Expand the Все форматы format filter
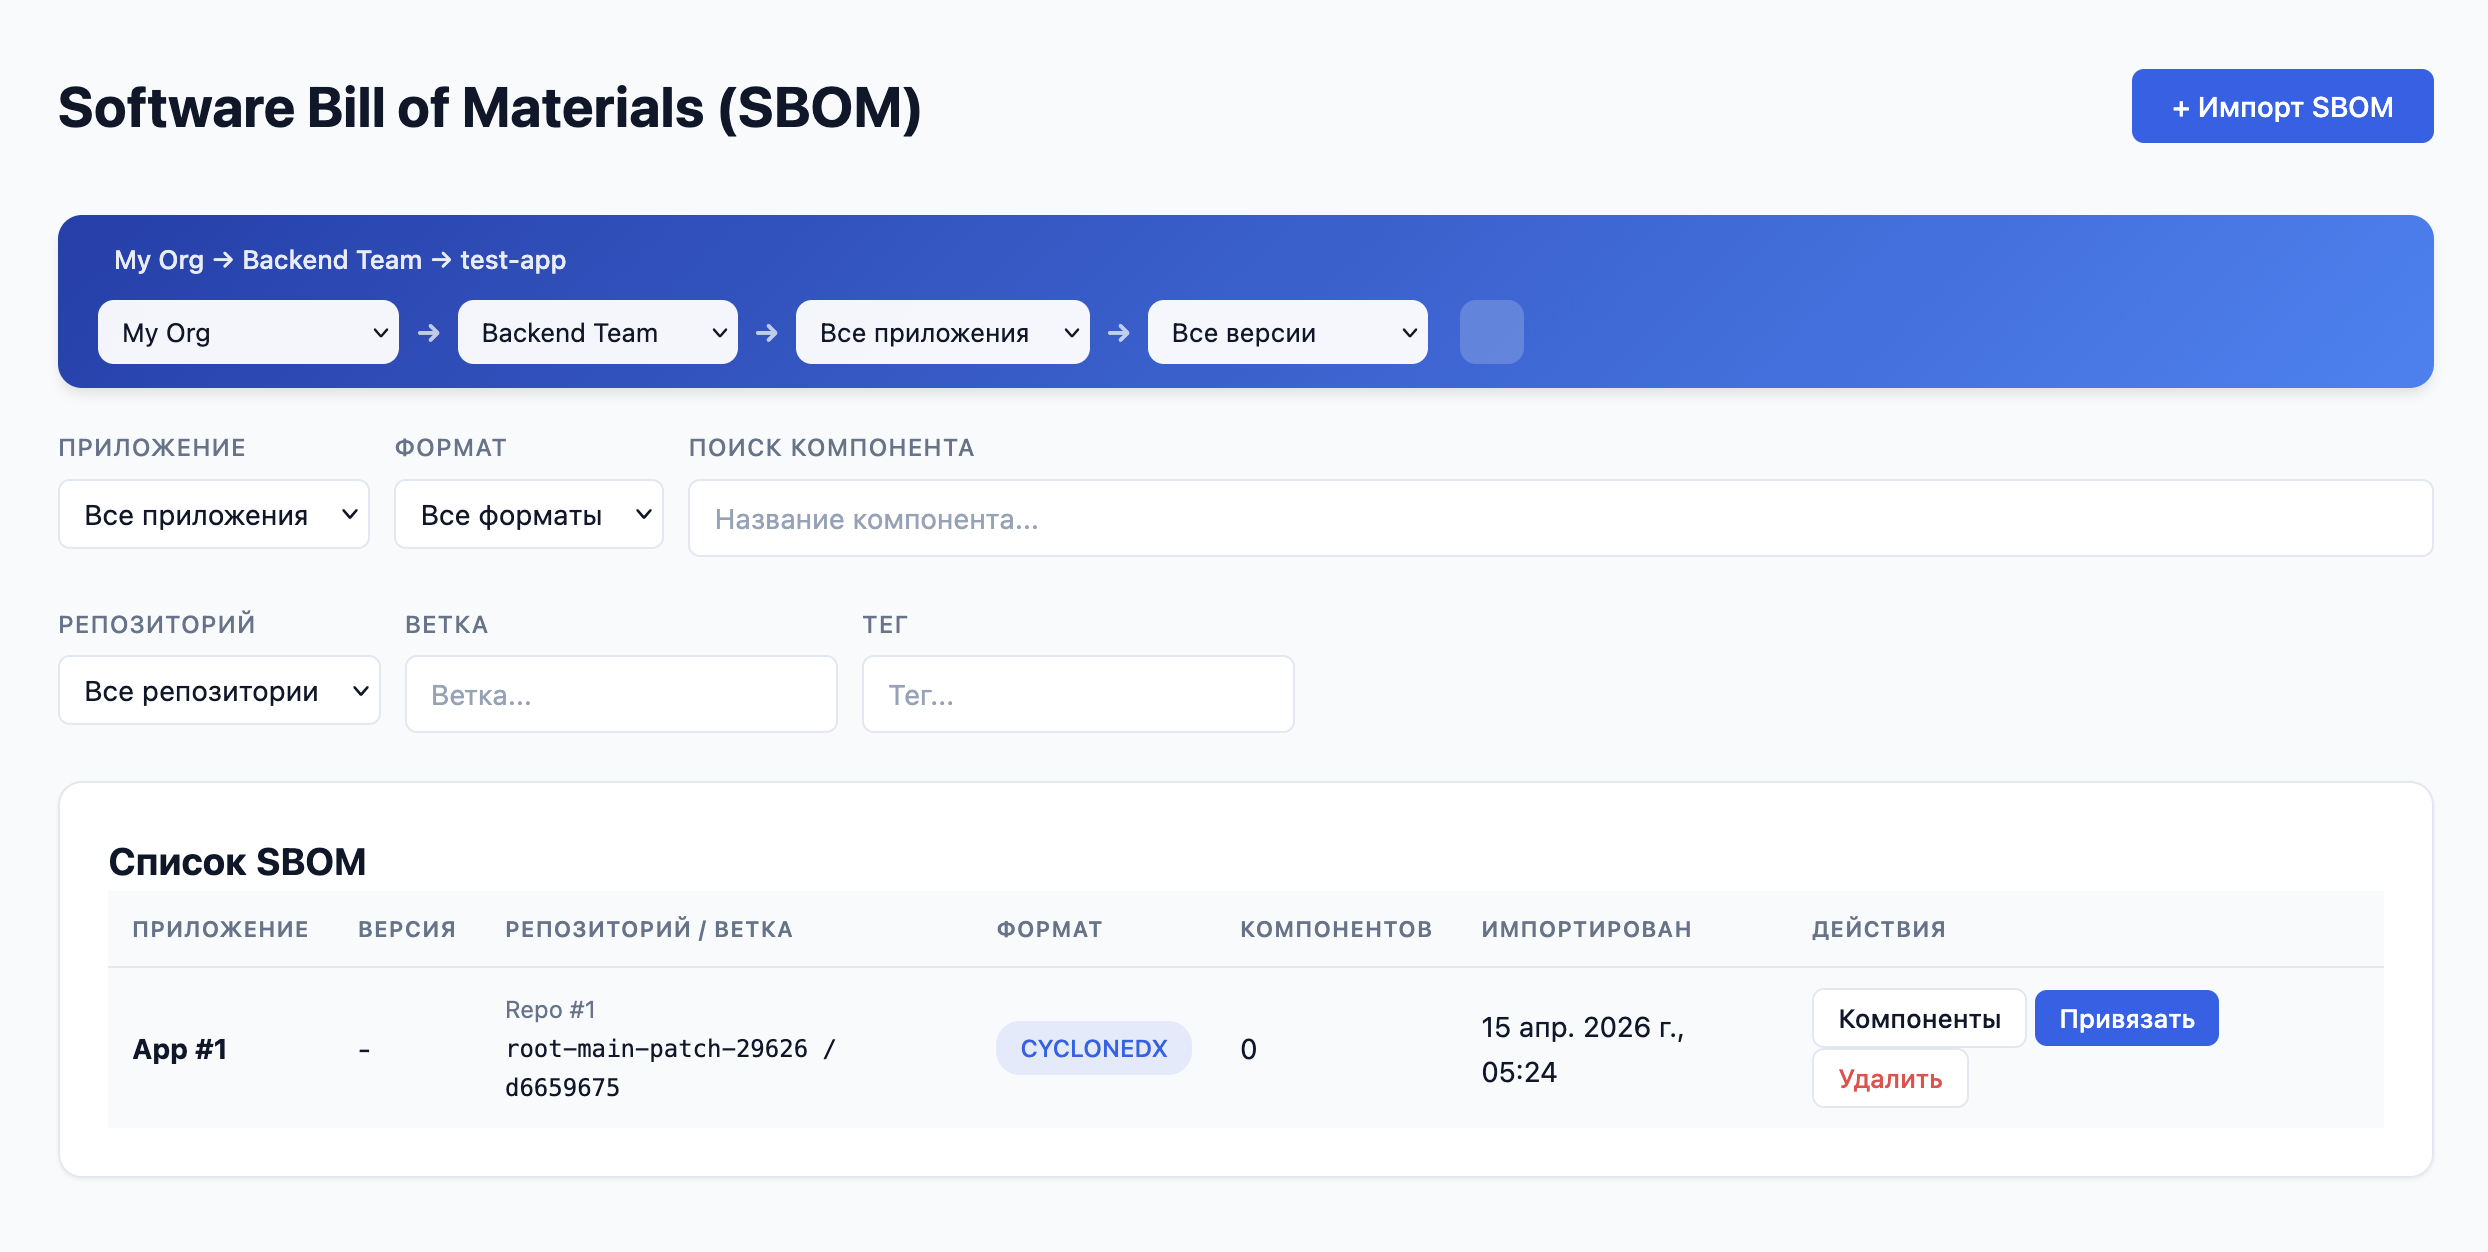This screenshot has width=2488, height=1252. (x=528, y=515)
